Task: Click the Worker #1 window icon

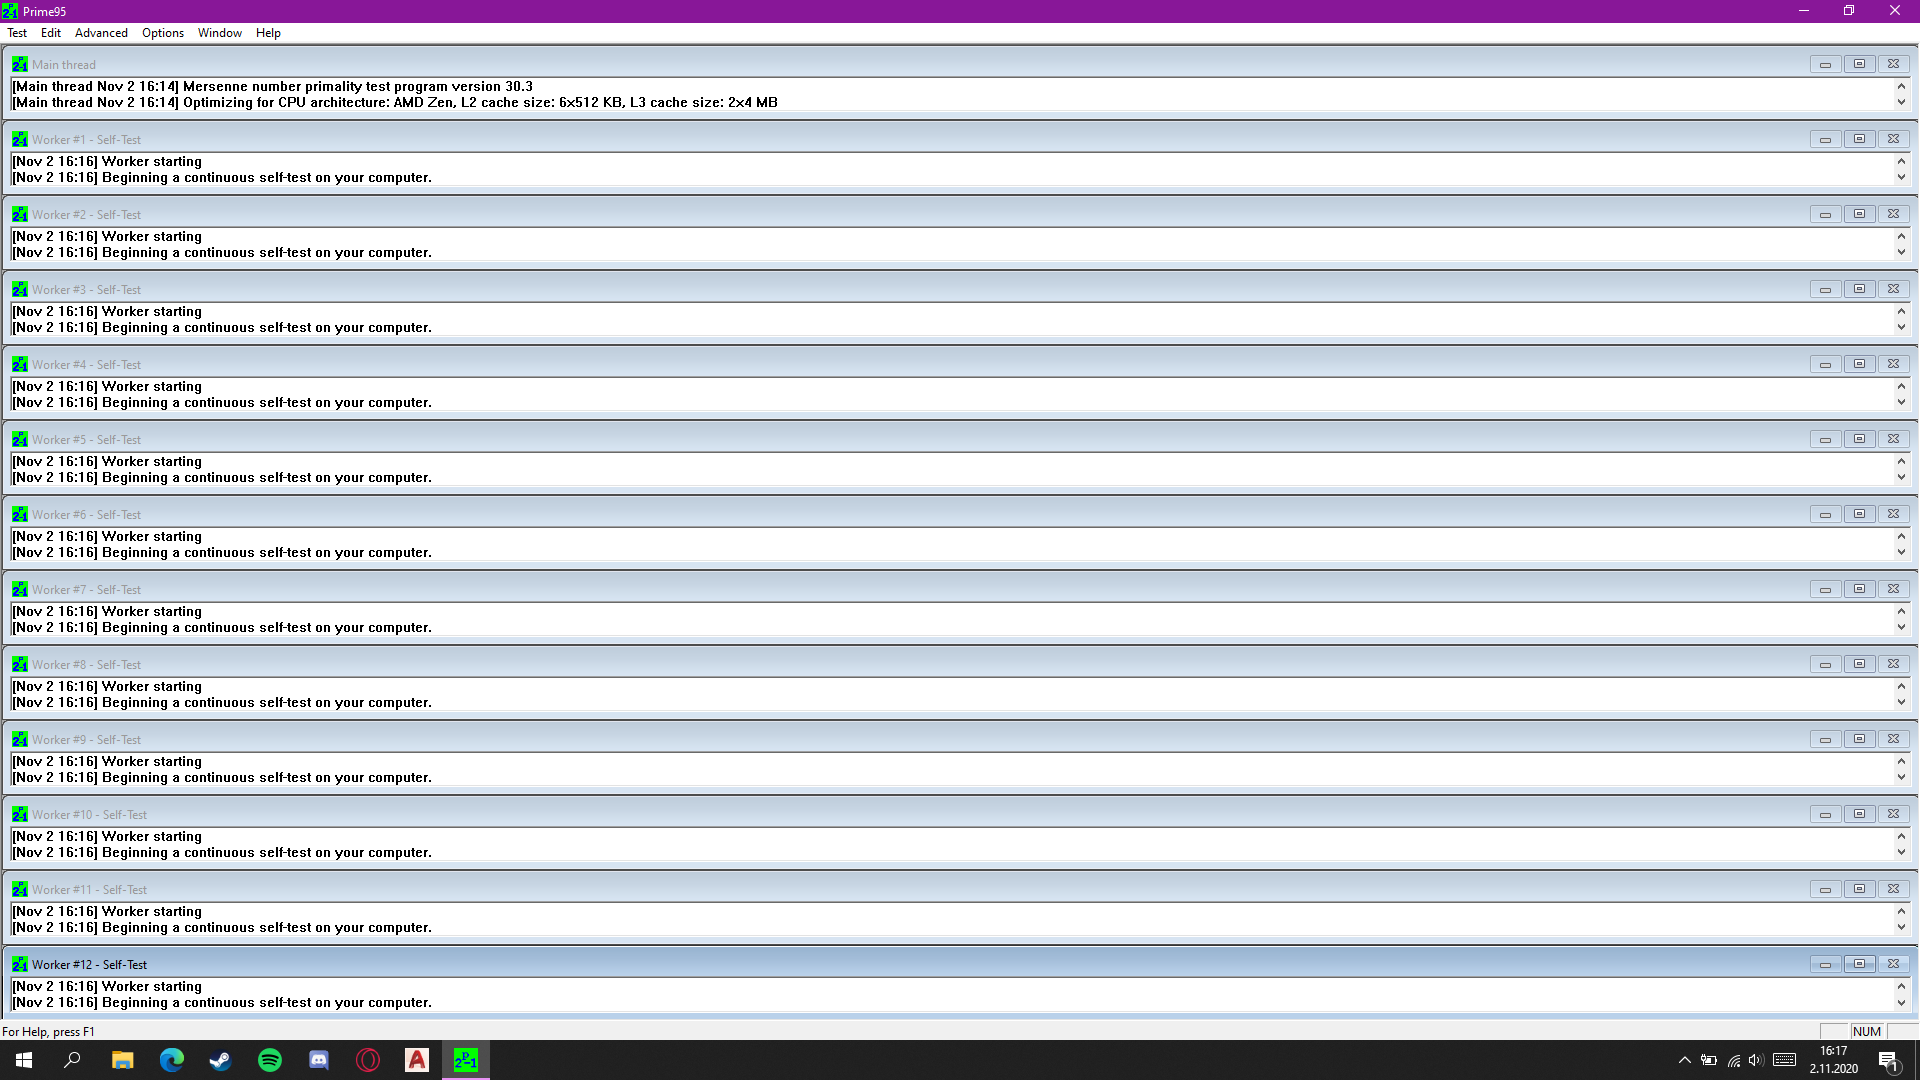Action: pyautogui.click(x=20, y=139)
